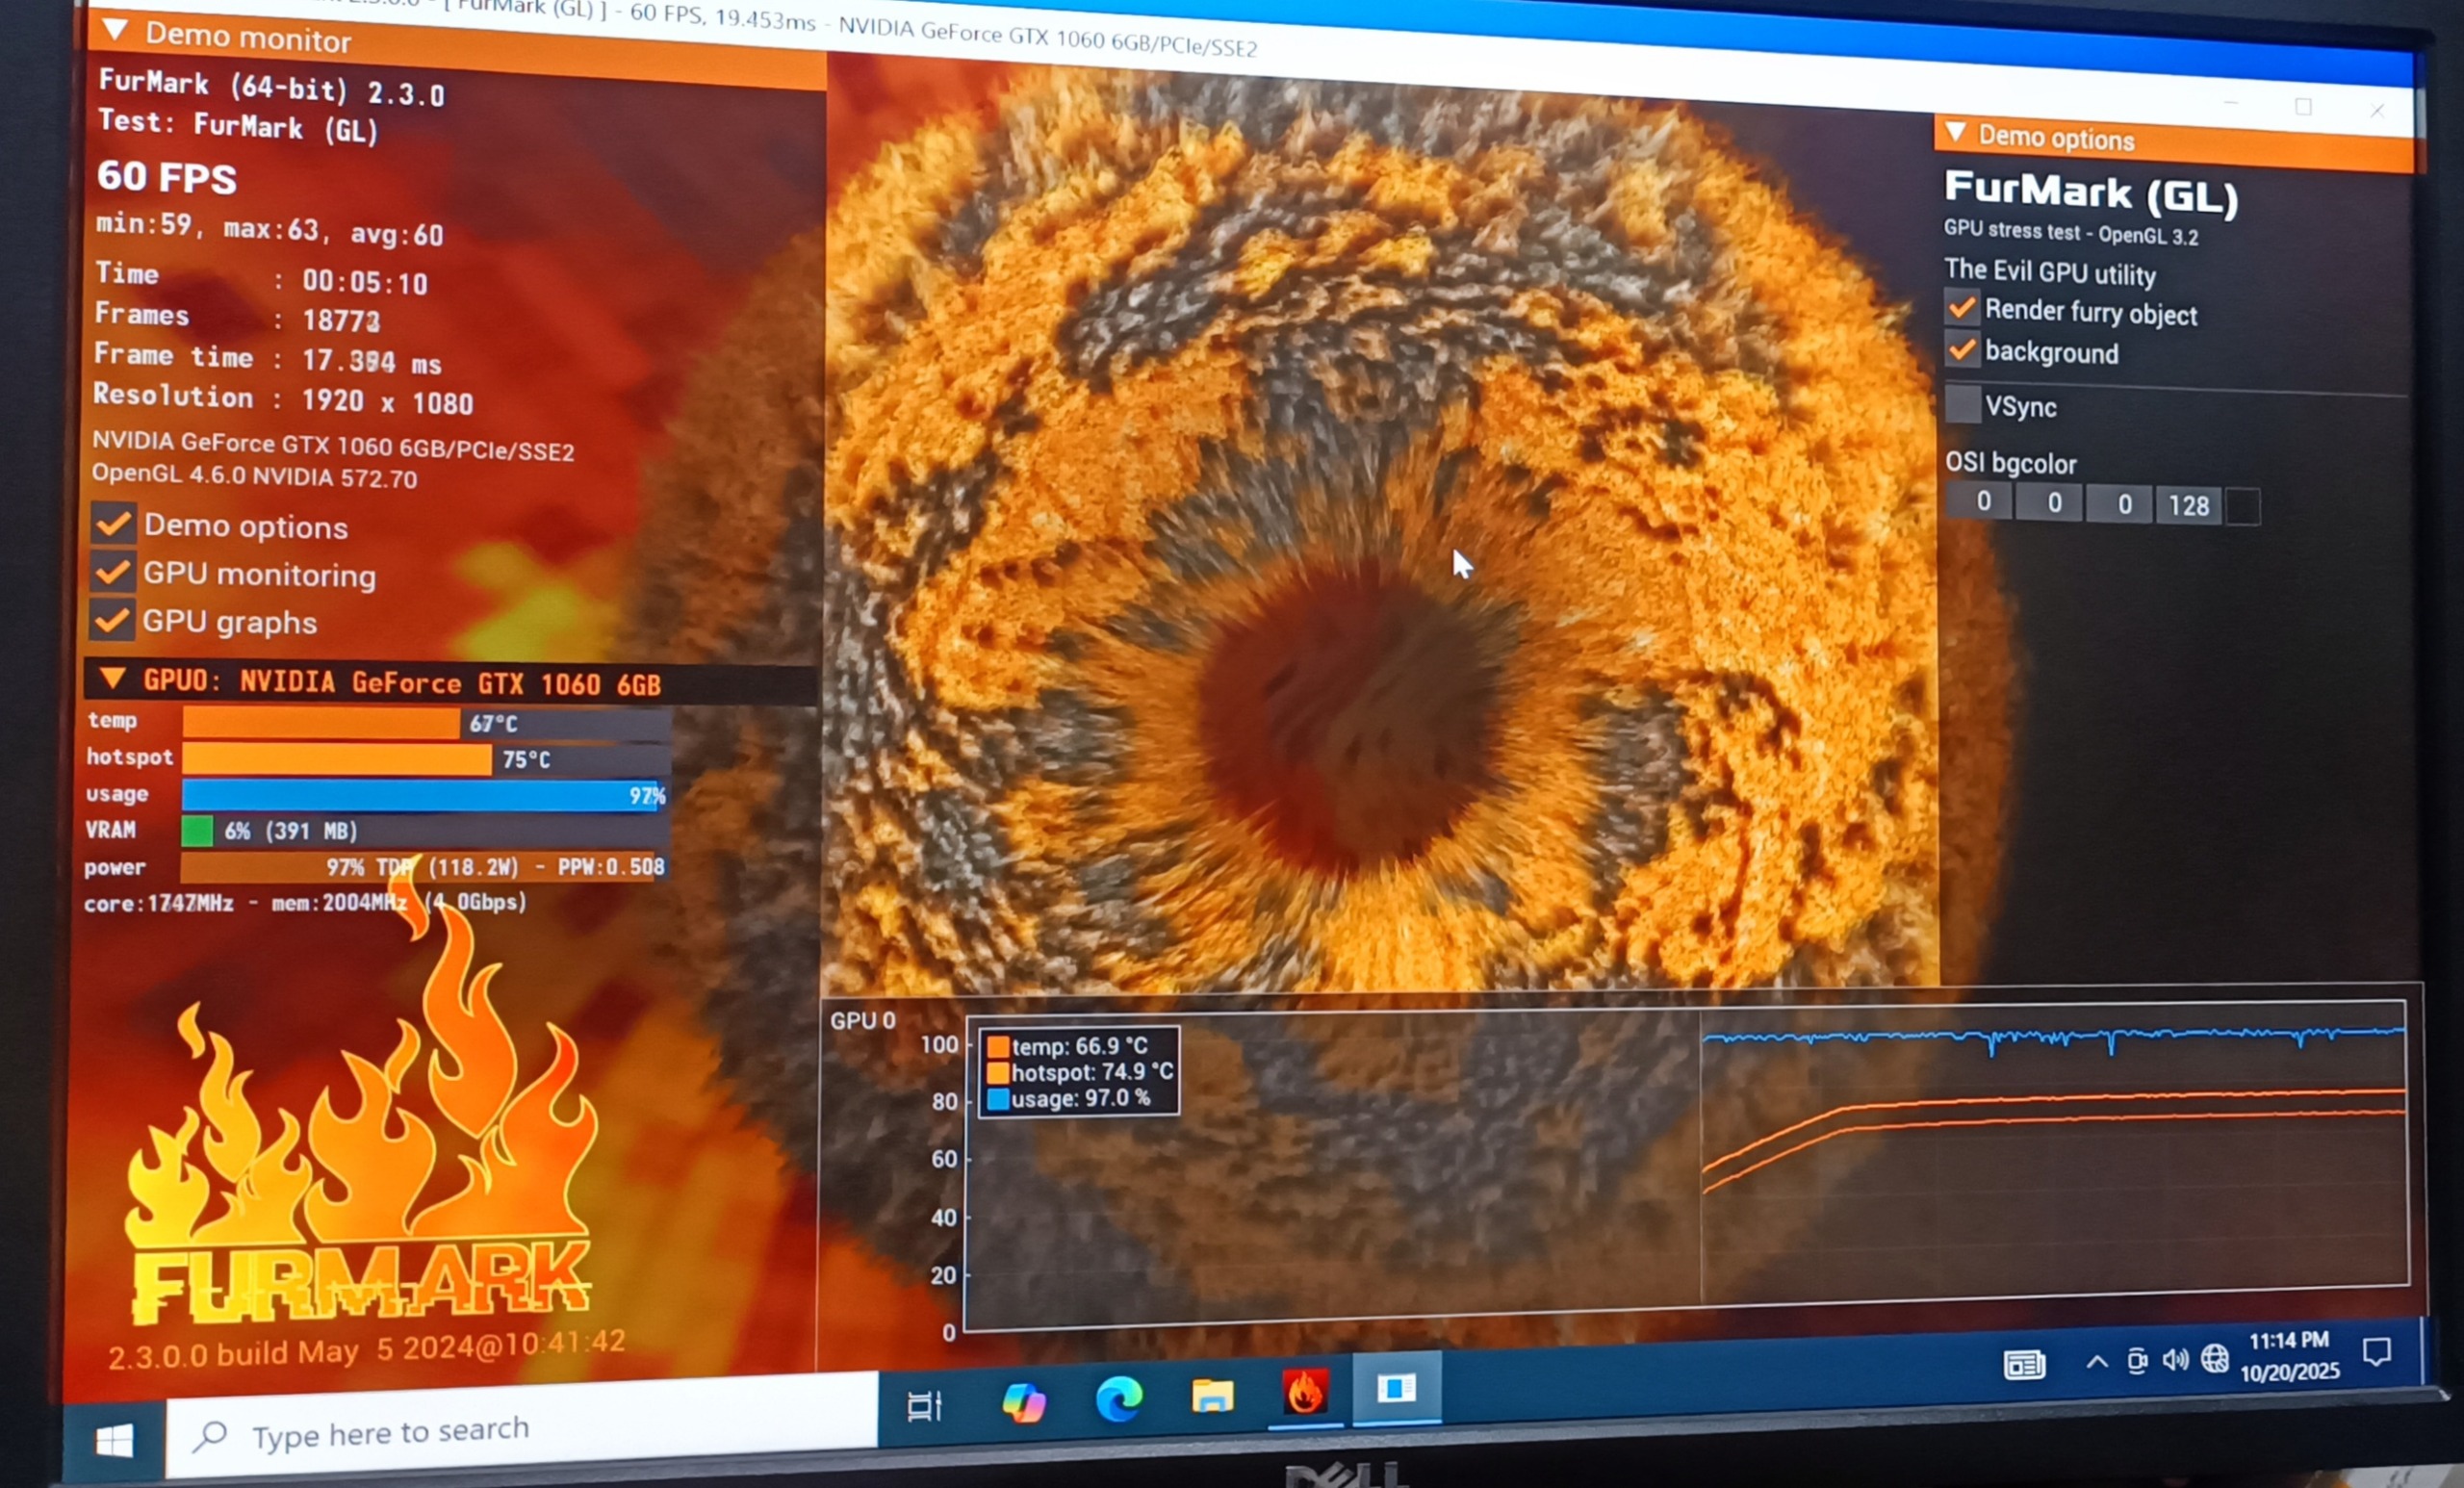Toggle the GPU monitoring checkbox
The image size is (2464, 1488).
click(112, 571)
